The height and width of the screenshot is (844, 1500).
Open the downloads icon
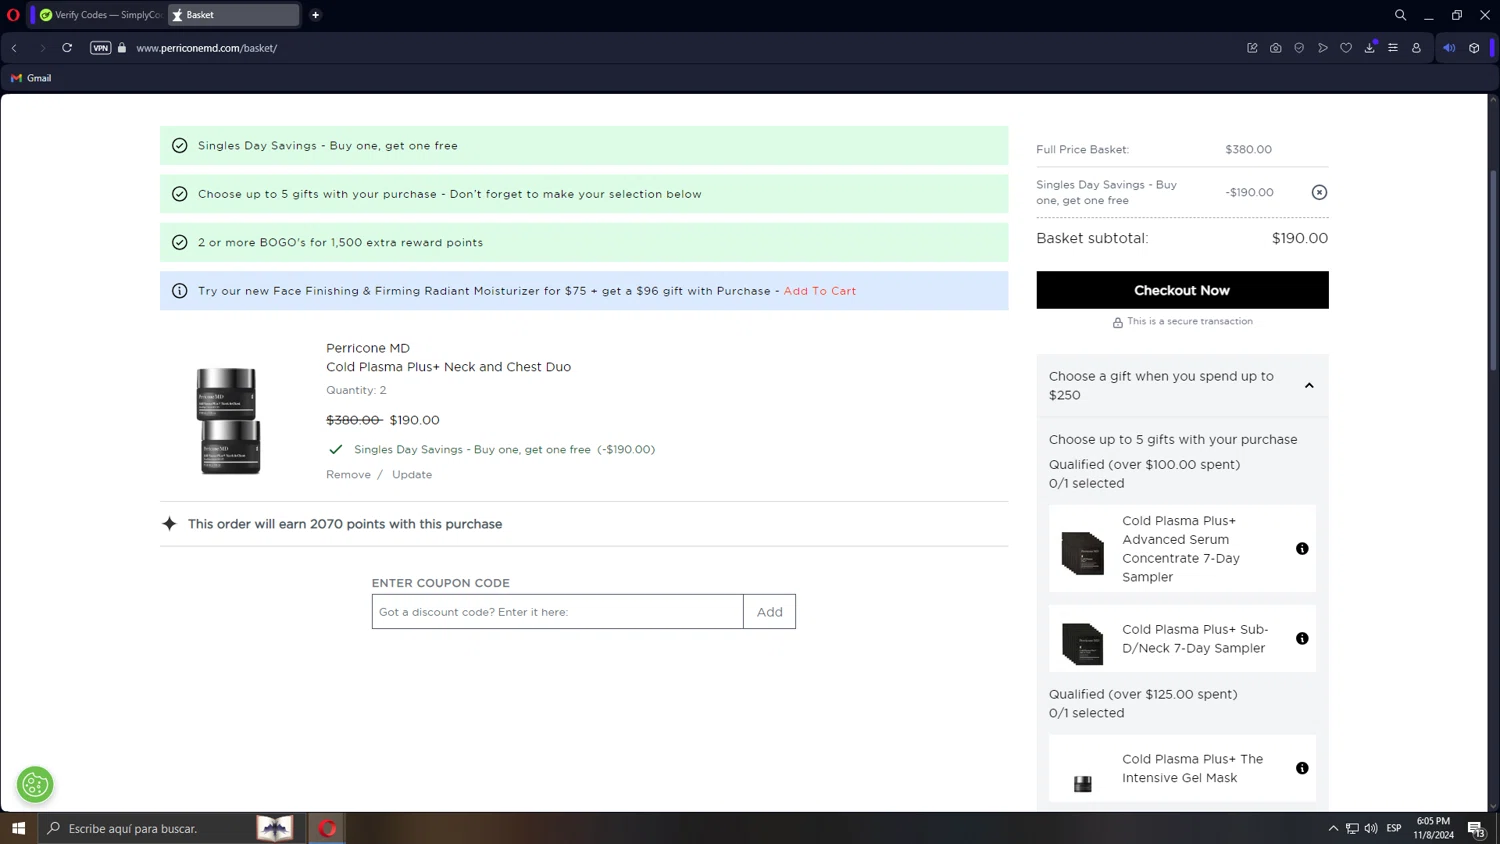[x=1370, y=48]
